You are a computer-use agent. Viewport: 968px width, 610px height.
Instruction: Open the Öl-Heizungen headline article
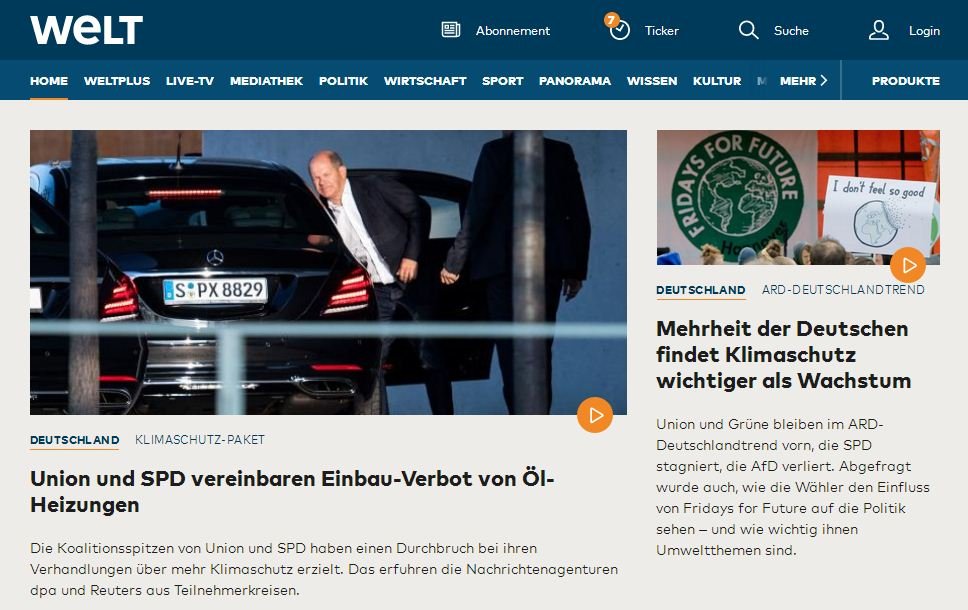292,491
